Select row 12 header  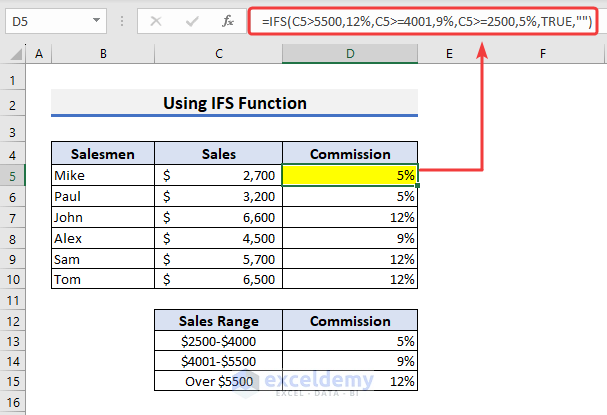click(x=12, y=322)
